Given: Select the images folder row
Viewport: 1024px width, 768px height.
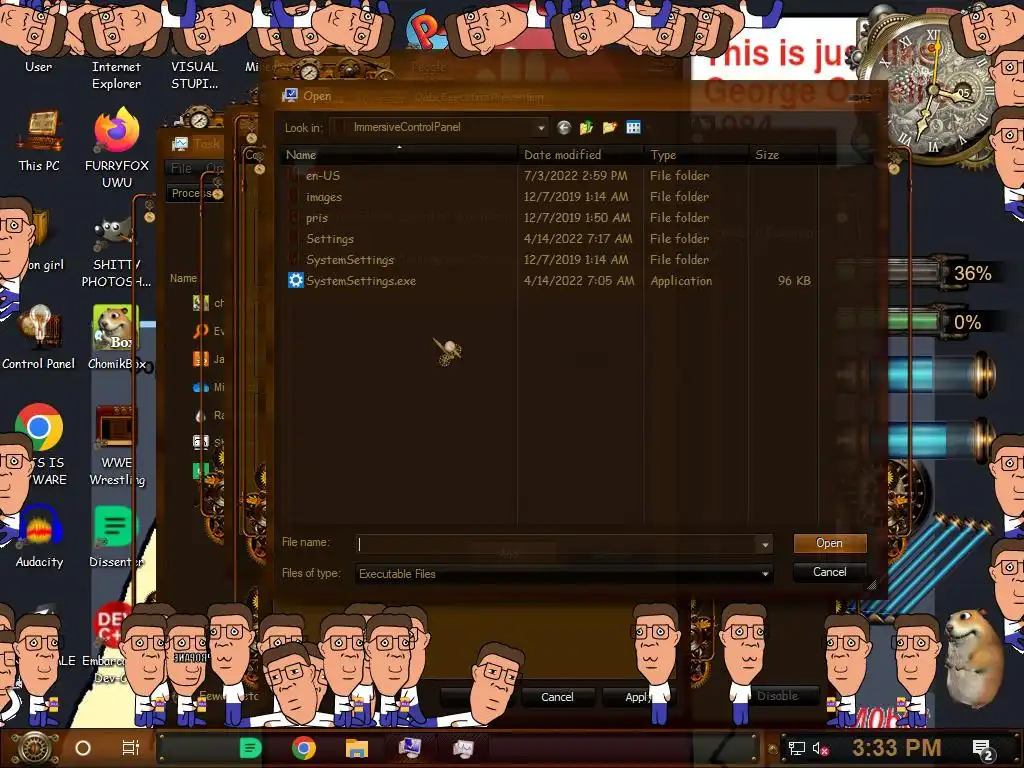Looking at the screenshot, I should [x=323, y=197].
